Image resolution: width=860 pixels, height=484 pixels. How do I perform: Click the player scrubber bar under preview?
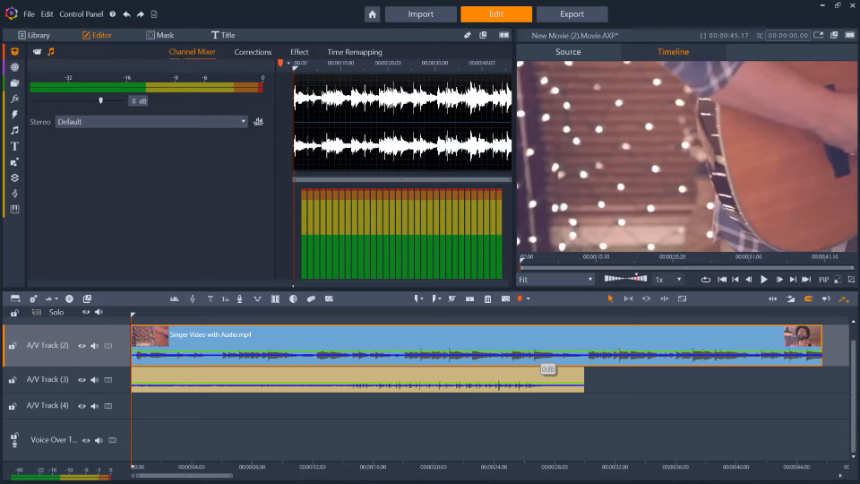point(687,268)
